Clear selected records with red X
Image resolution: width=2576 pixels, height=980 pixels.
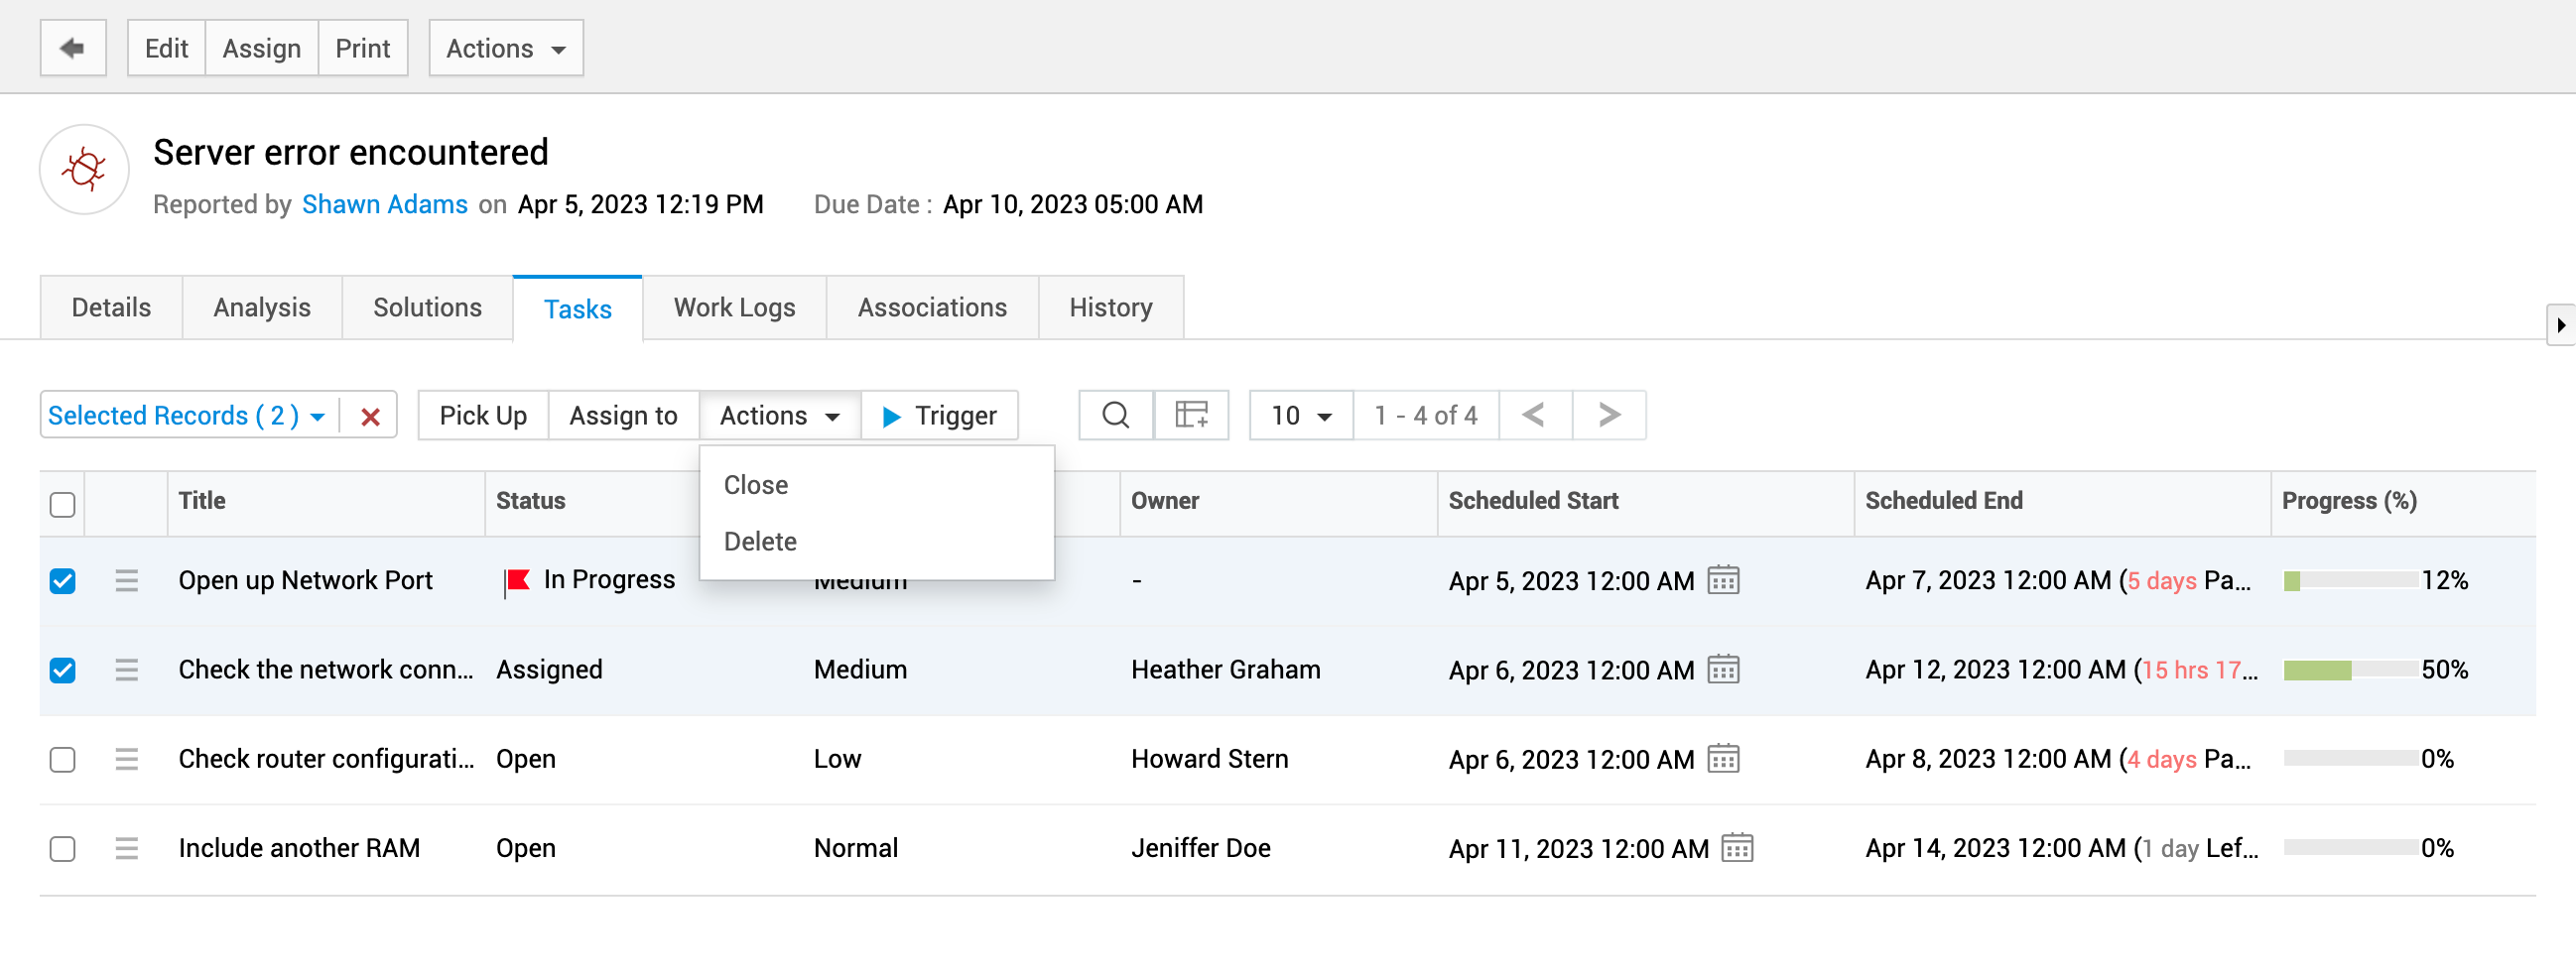point(370,417)
